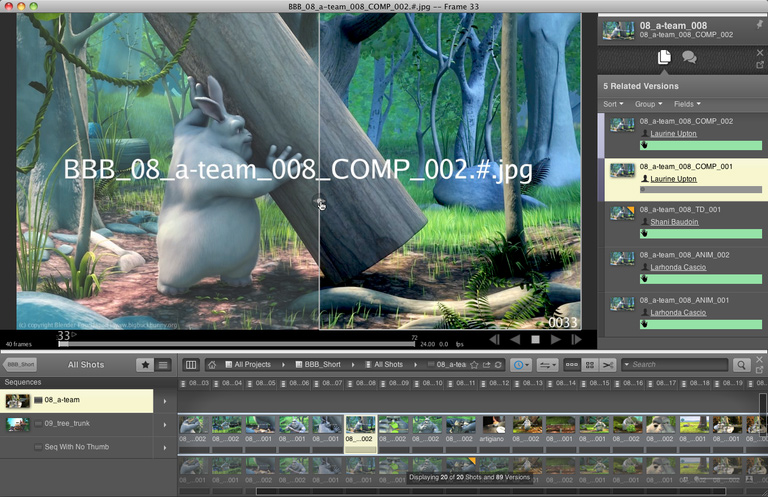
Task: Click the Search input field
Action: 676,365
